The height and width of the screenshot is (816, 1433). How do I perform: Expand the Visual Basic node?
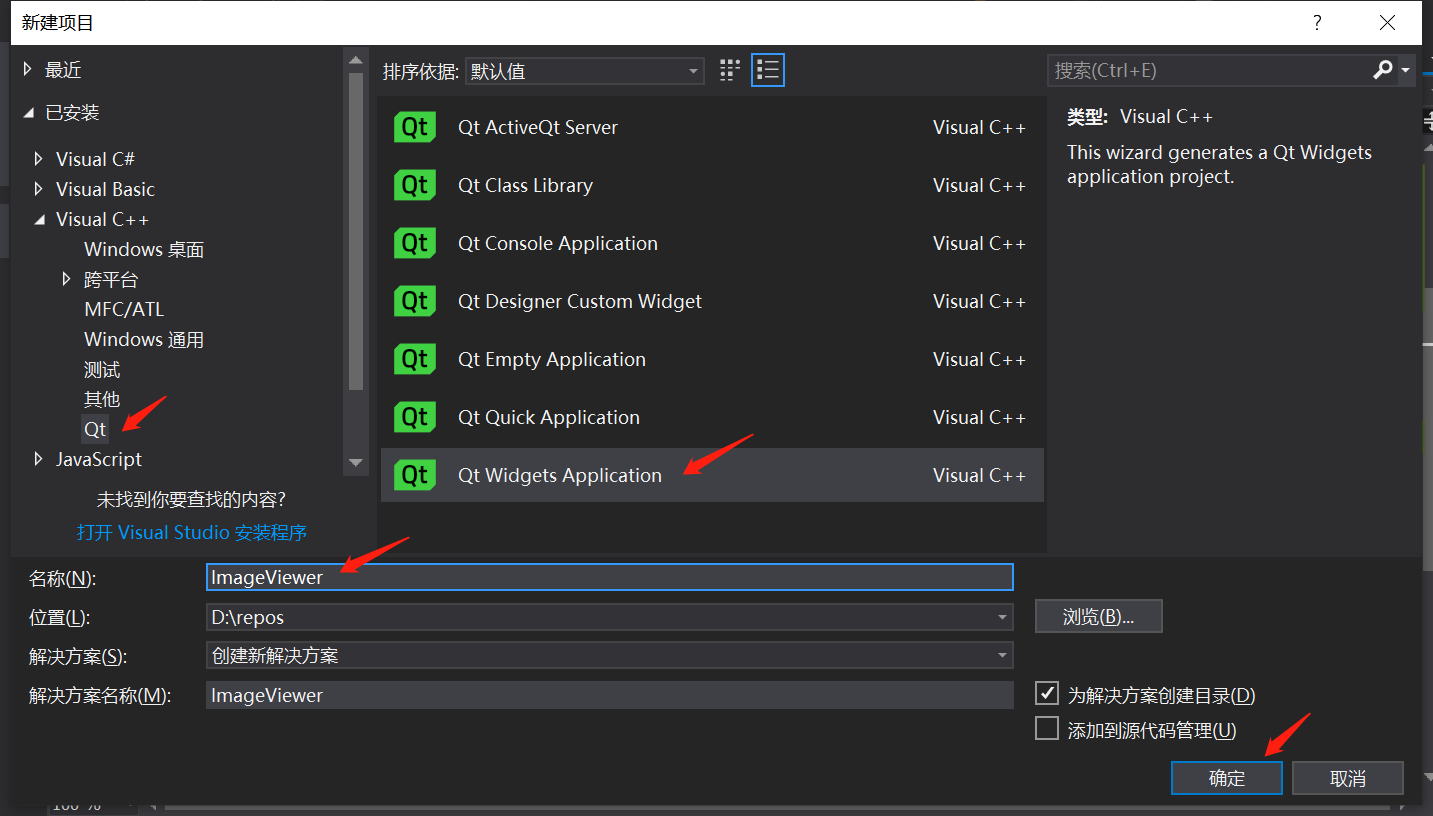point(39,189)
